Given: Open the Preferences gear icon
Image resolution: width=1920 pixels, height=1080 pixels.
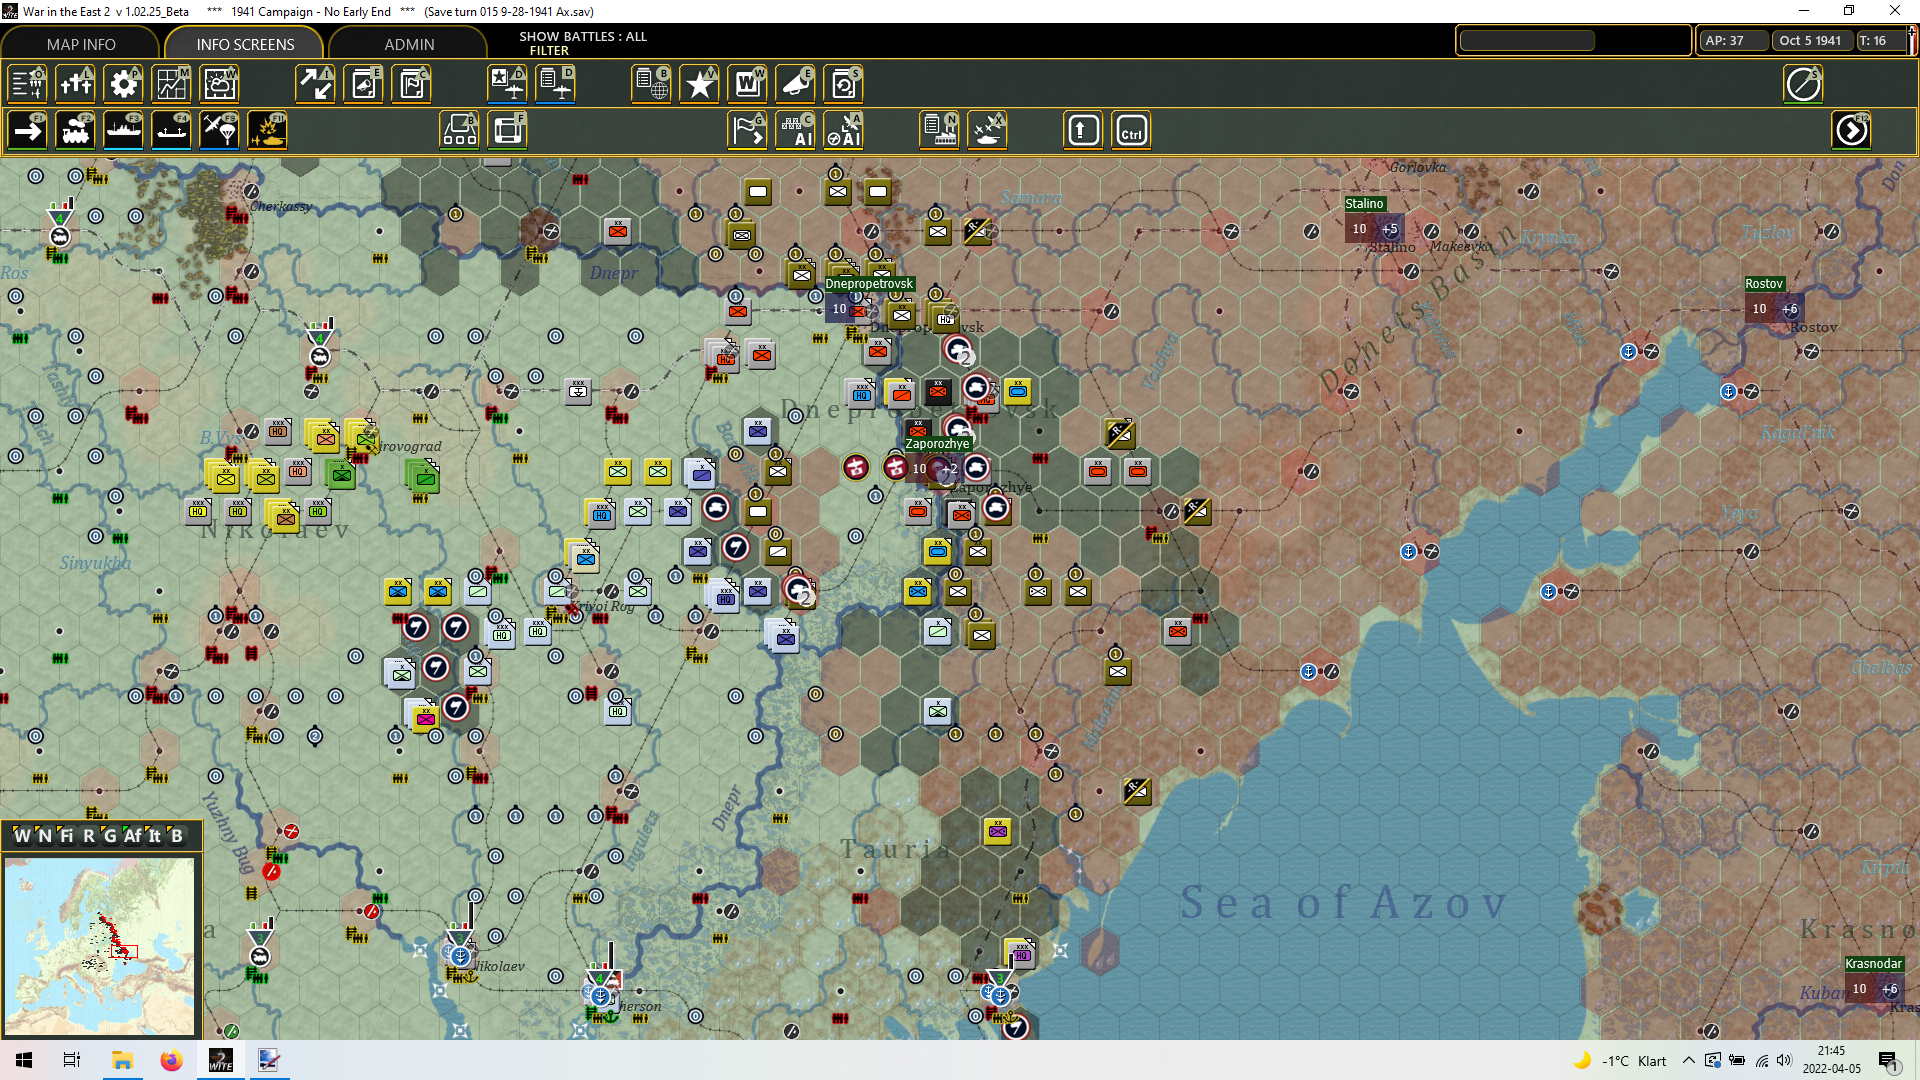Looking at the screenshot, I should 123,84.
